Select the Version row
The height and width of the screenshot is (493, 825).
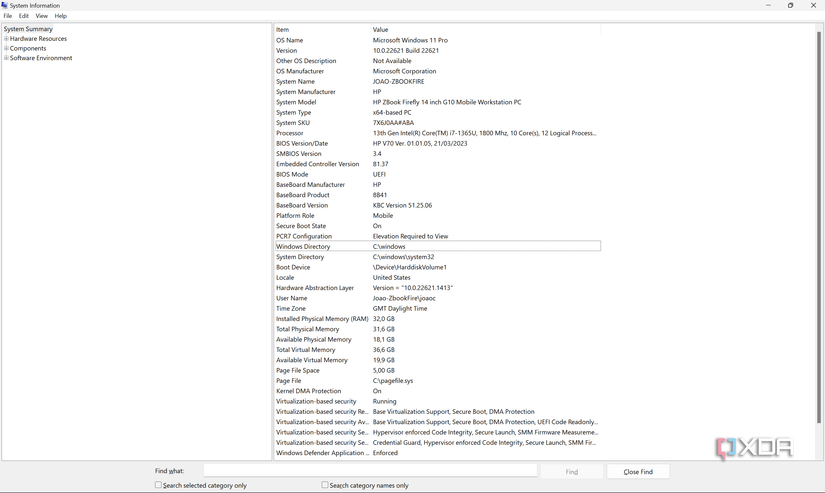tap(437, 51)
